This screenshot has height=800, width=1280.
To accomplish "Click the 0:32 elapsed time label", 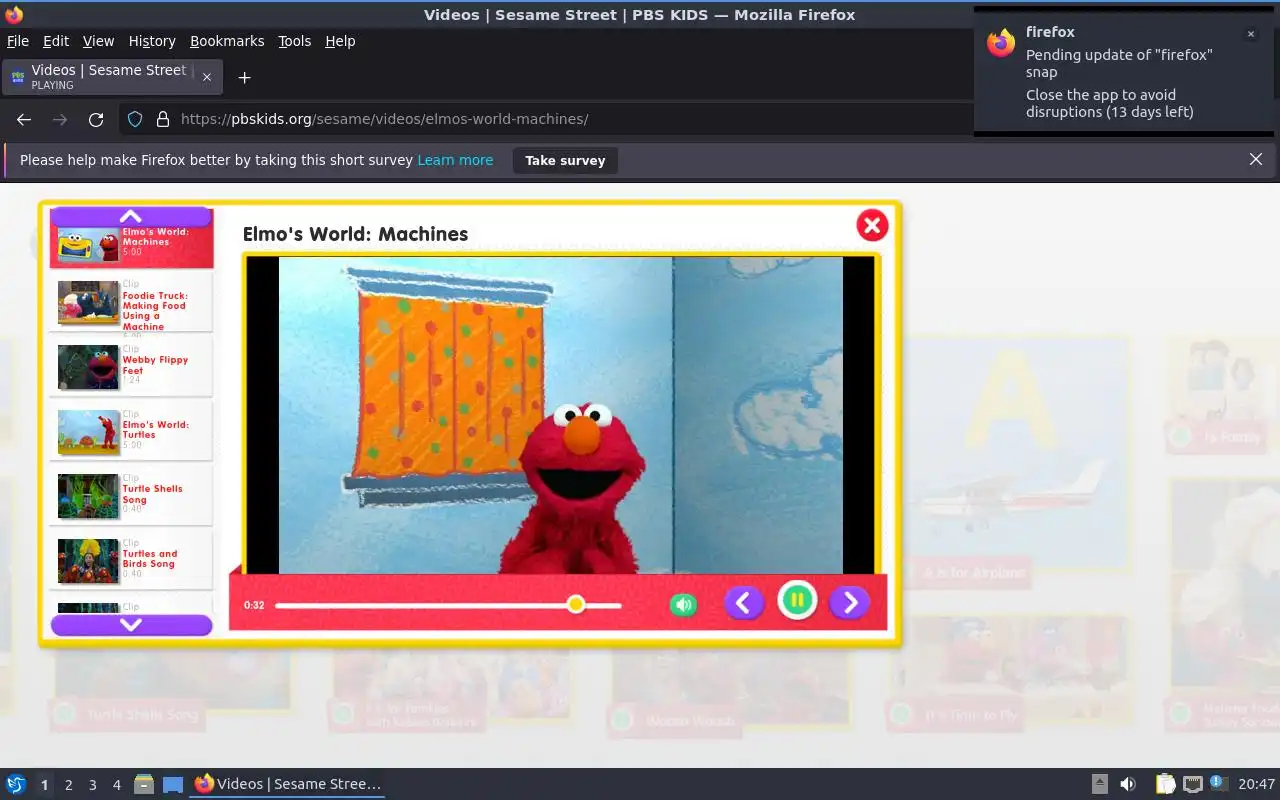I will point(254,605).
